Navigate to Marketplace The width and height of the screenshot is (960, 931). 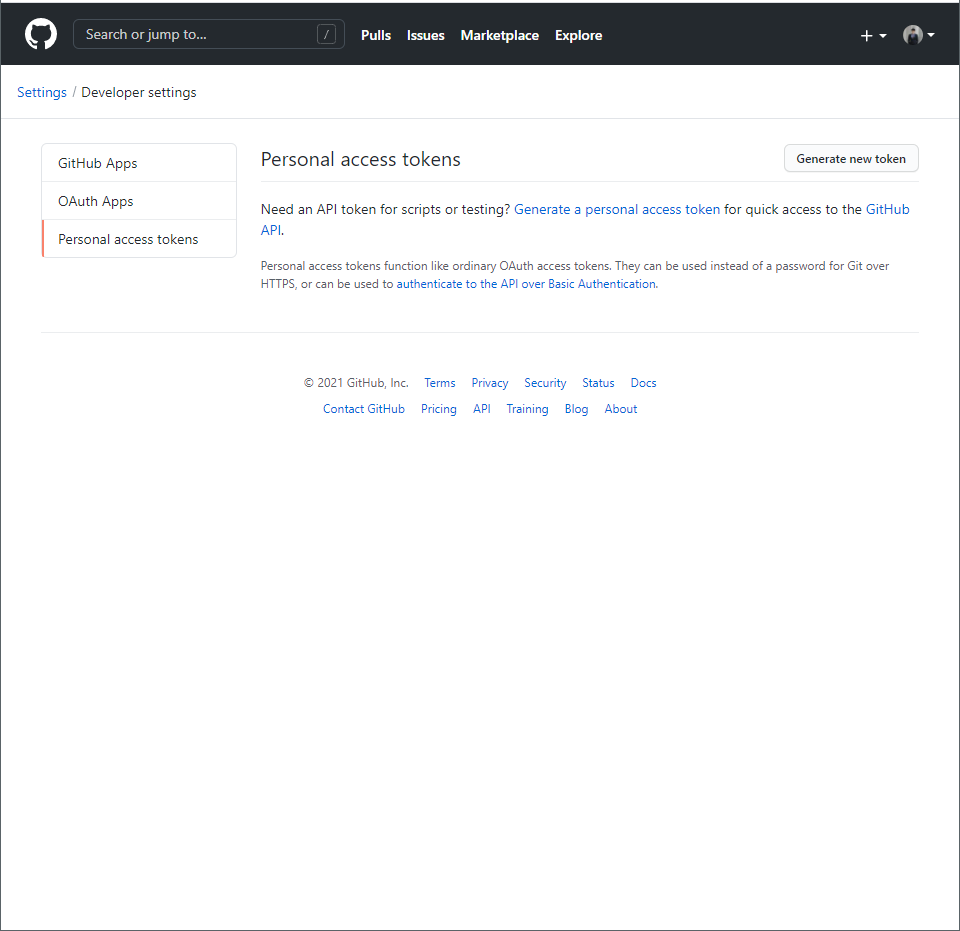click(500, 36)
